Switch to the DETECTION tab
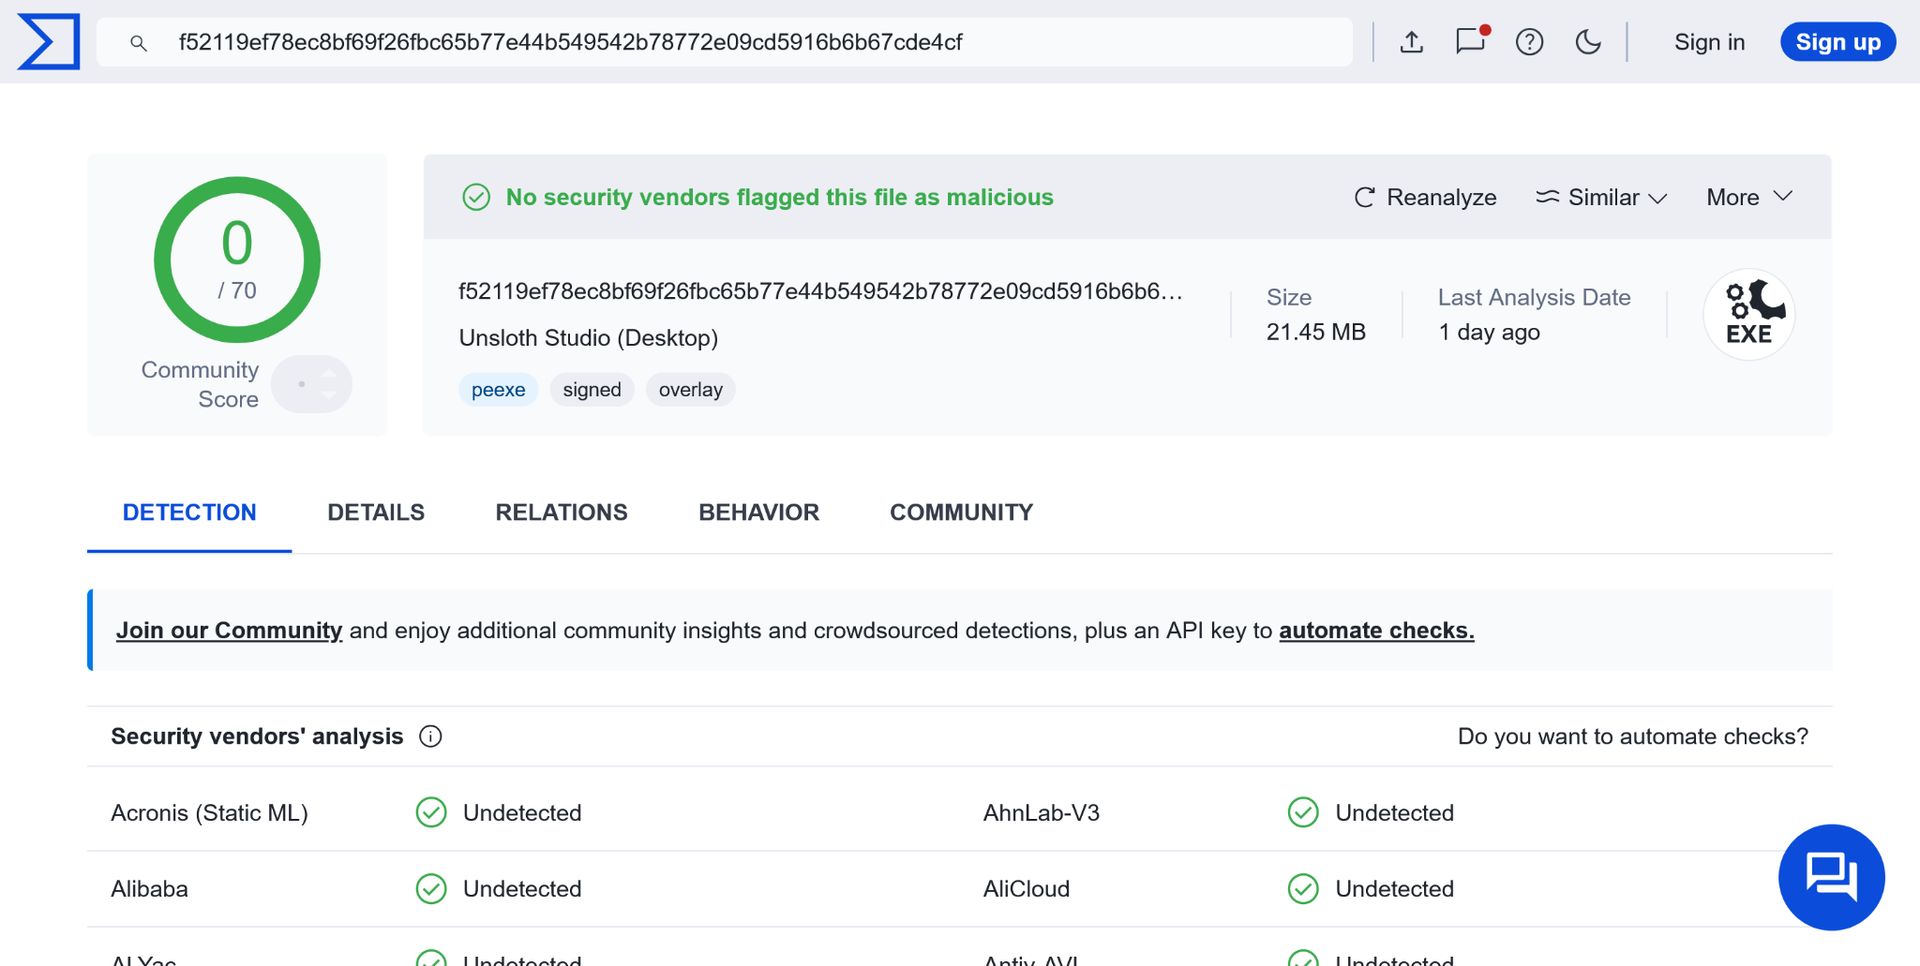The image size is (1920, 966). [x=189, y=513]
